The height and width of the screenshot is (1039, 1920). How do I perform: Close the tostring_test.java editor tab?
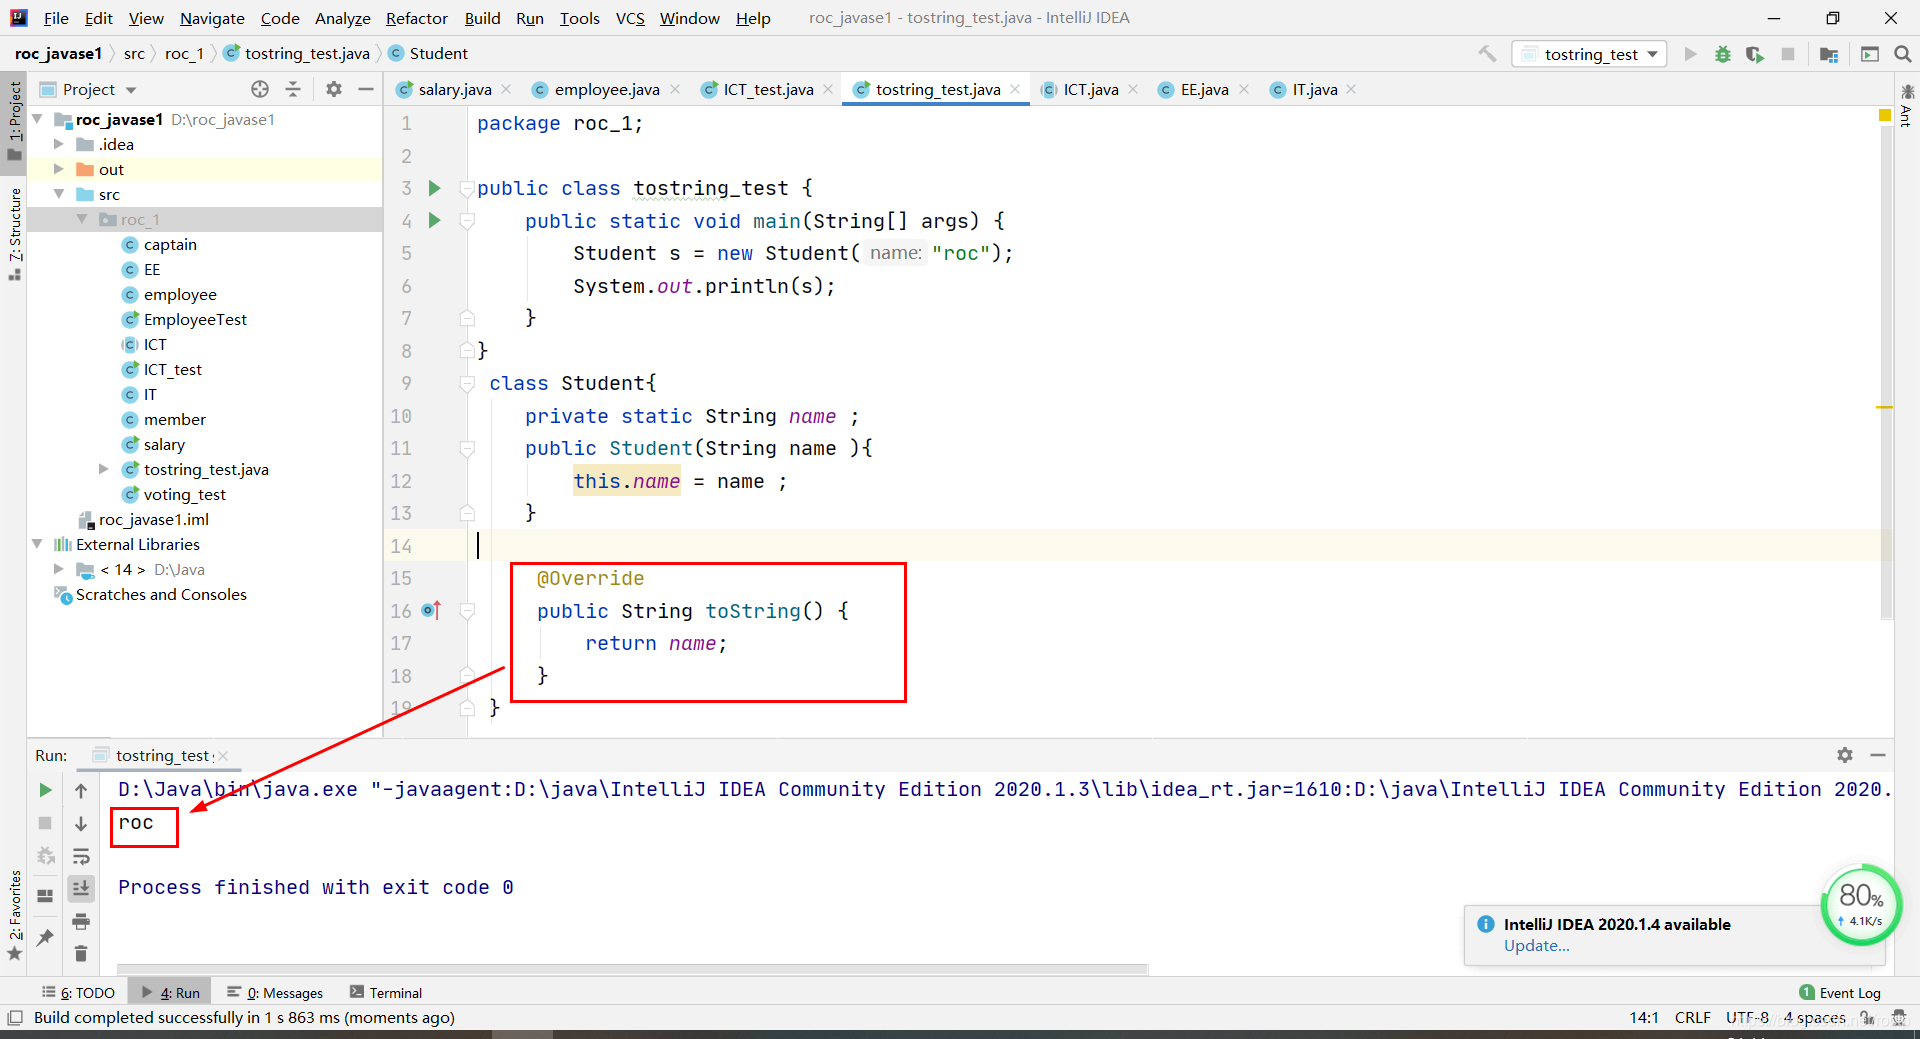(1015, 89)
